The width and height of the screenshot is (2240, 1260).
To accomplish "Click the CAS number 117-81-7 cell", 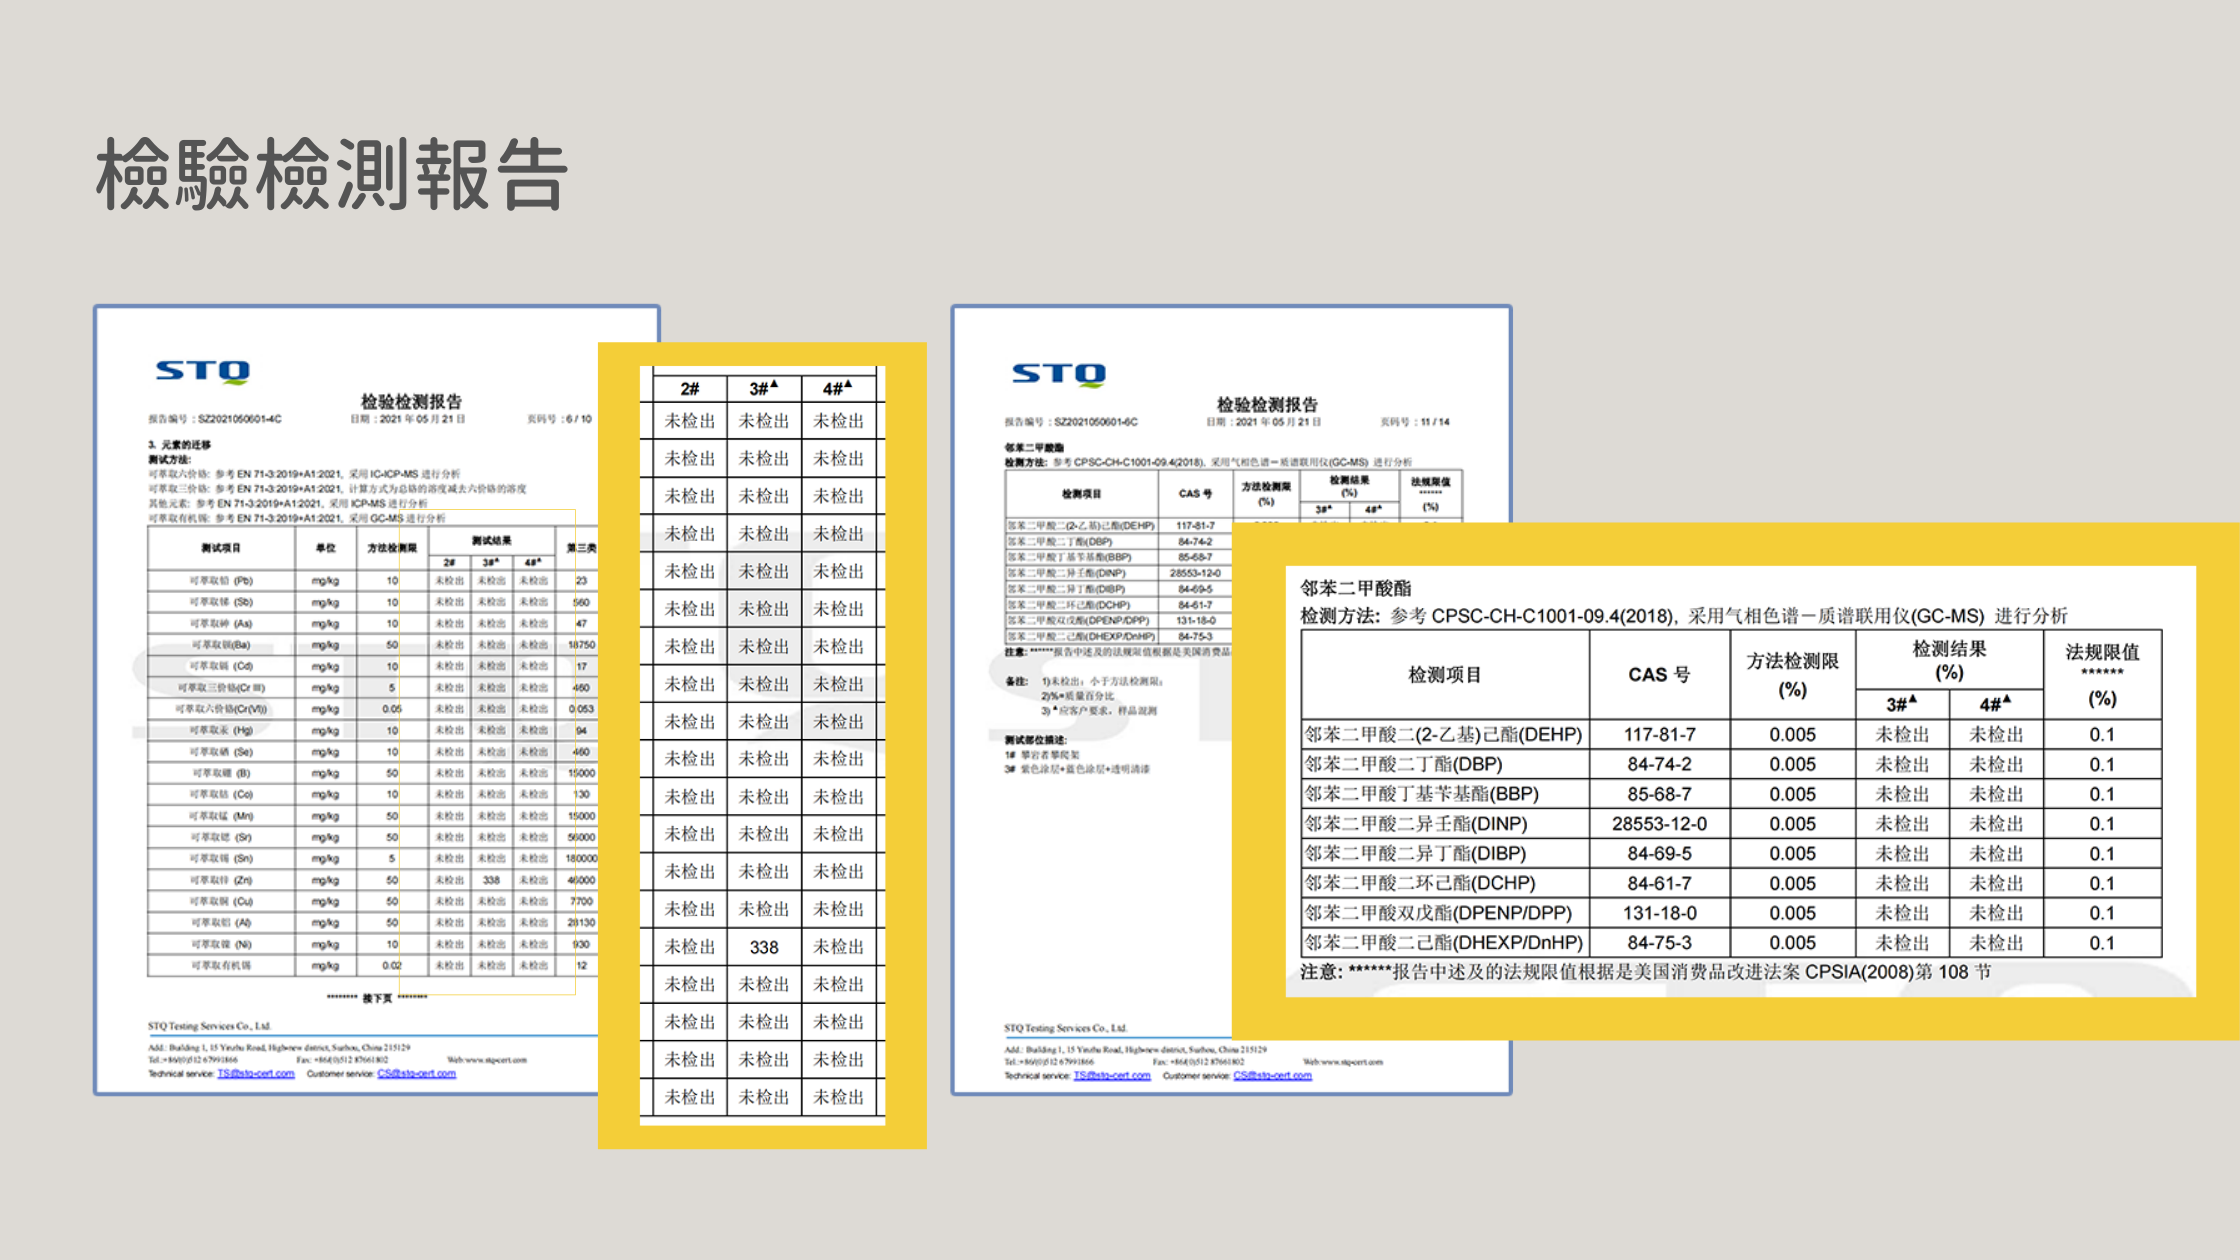I will coord(1660,733).
